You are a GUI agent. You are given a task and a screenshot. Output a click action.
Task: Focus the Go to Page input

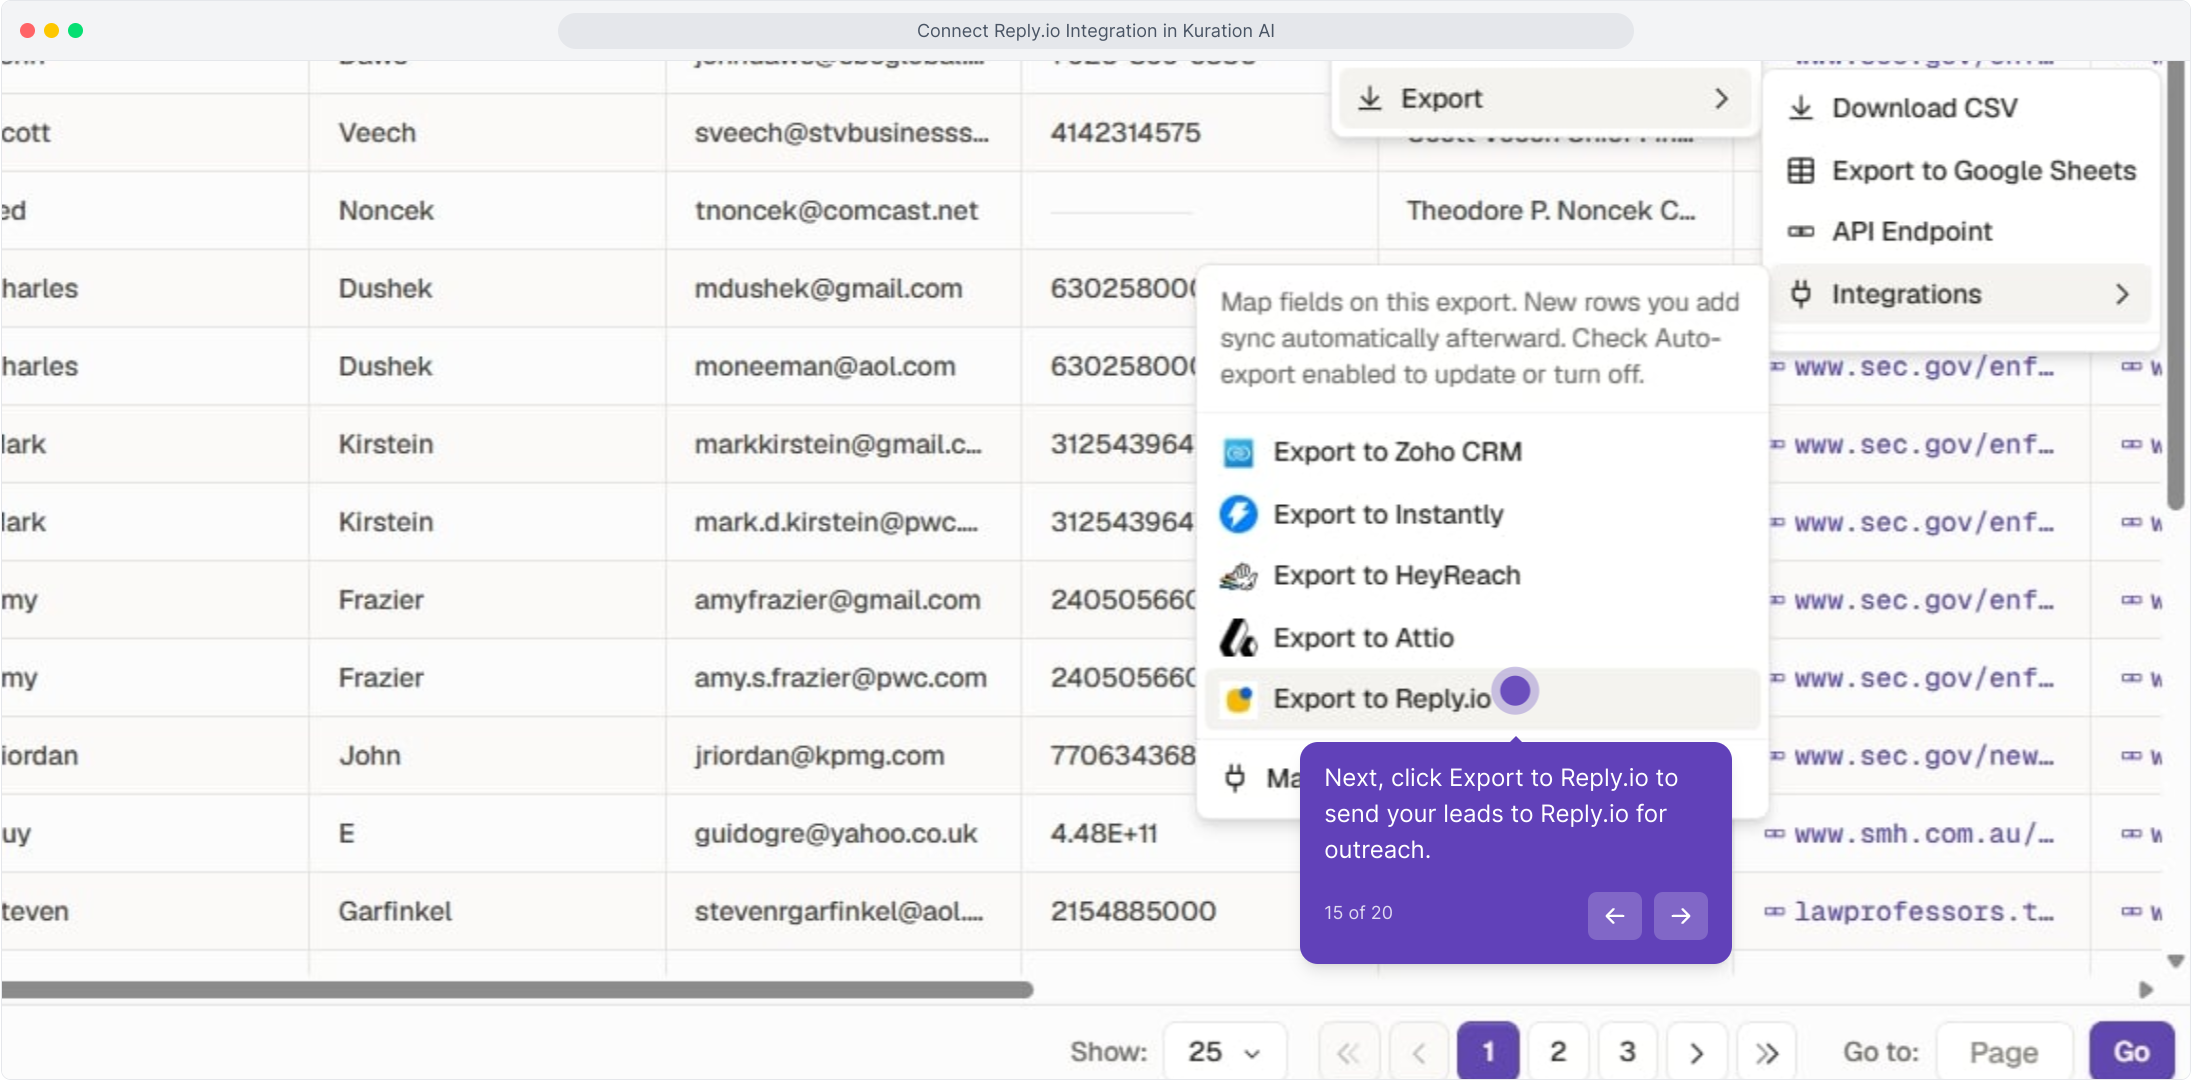click(x=2004, y=1052)
